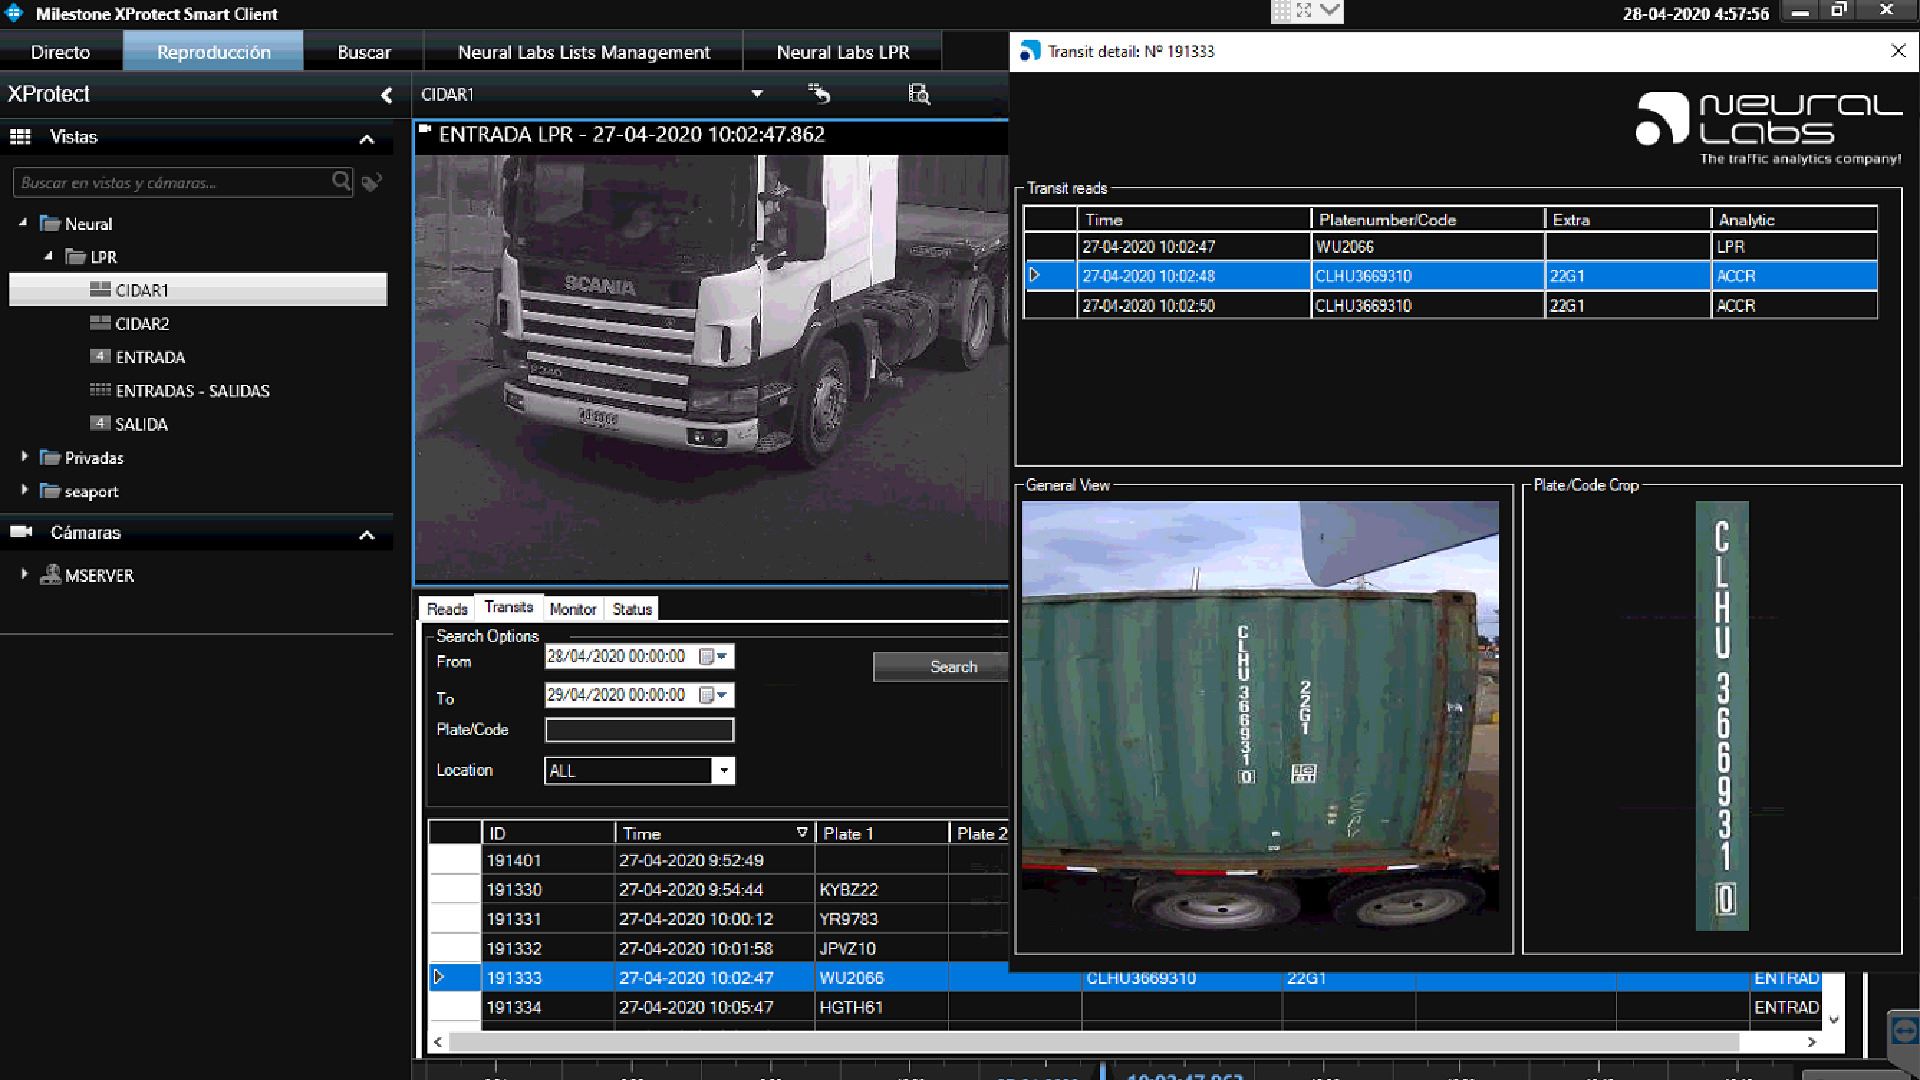Collapse the Cámaras section
This screenshot has height=1080, width=1920.
click(x=367, y=535)
